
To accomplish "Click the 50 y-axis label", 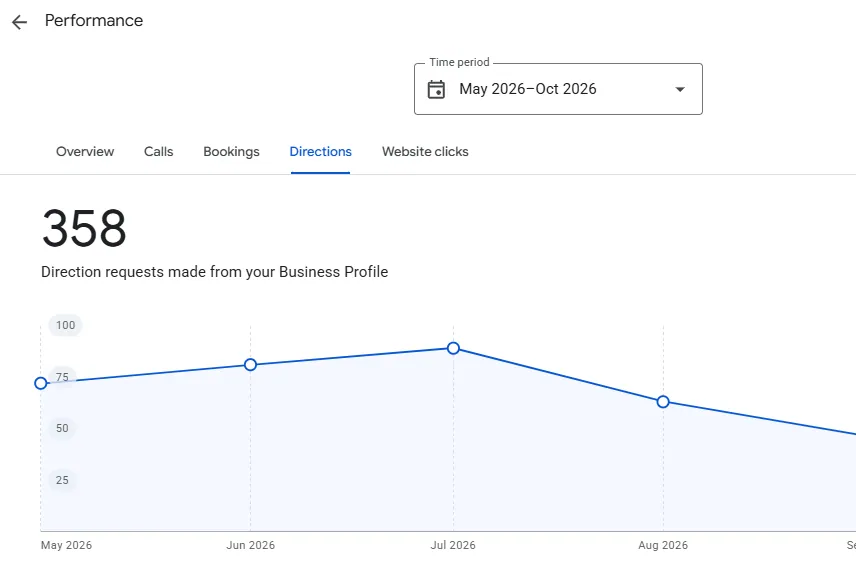I will [x=62, y=428].
